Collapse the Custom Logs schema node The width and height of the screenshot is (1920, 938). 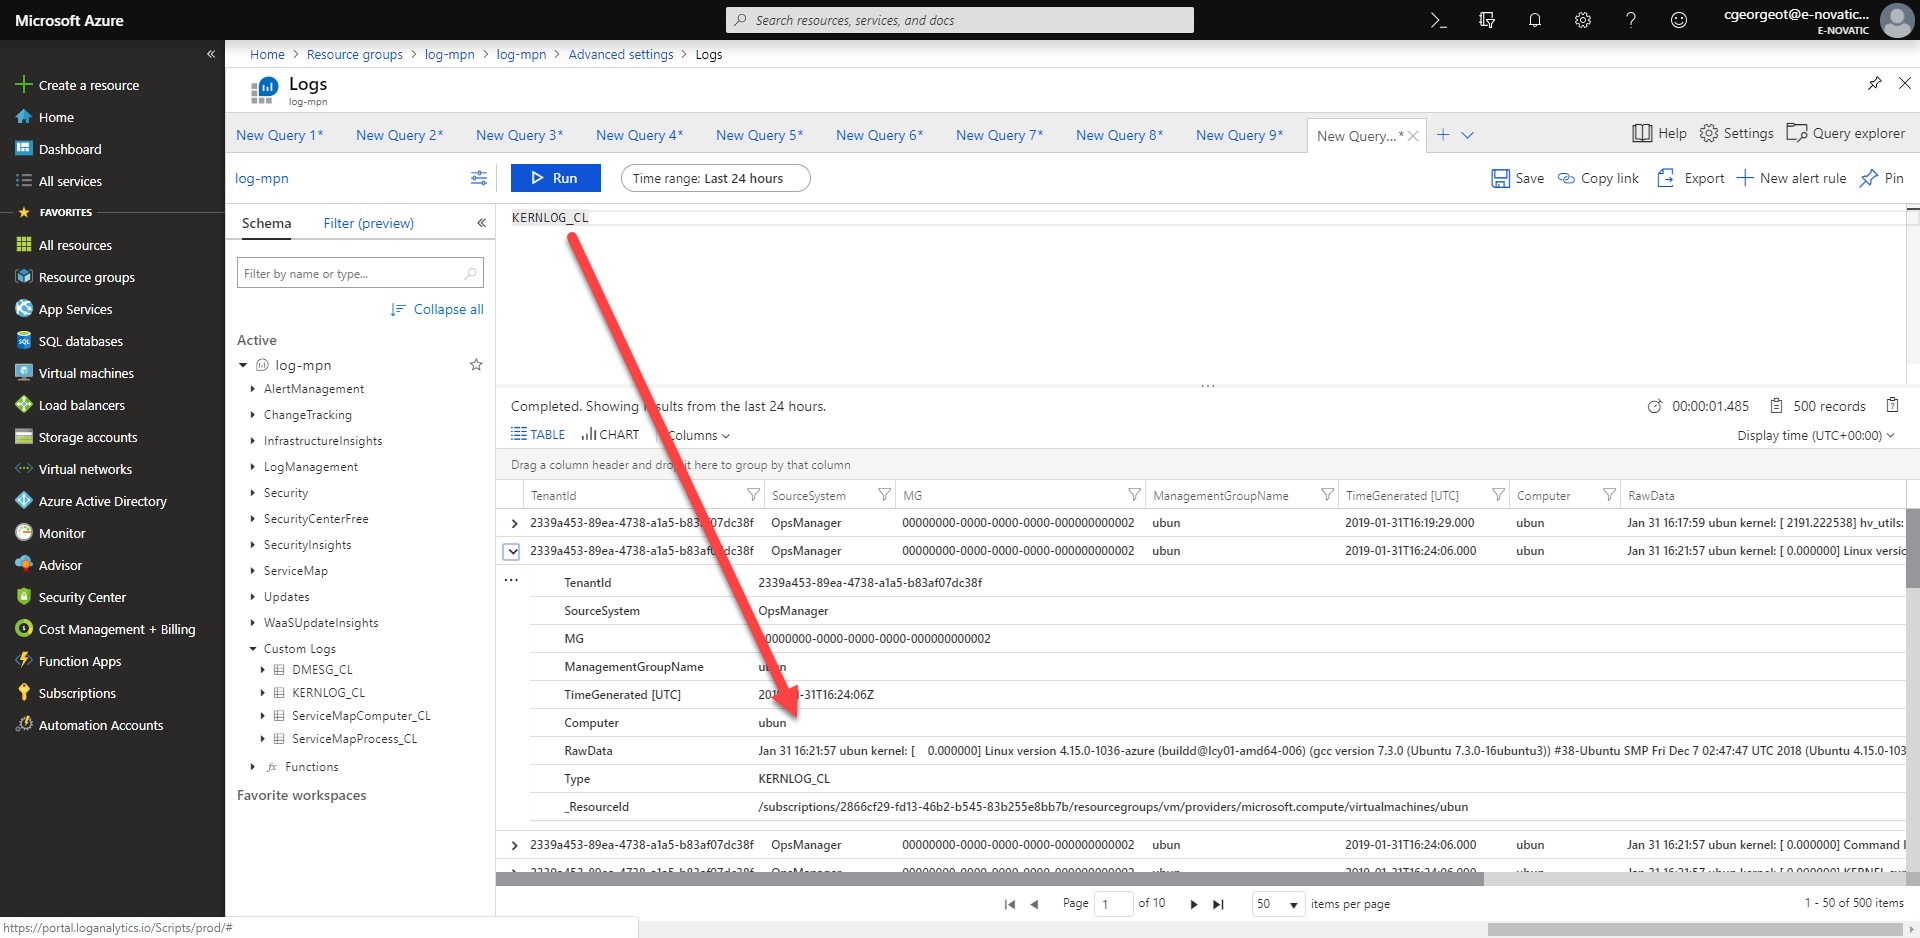[253, 649]
